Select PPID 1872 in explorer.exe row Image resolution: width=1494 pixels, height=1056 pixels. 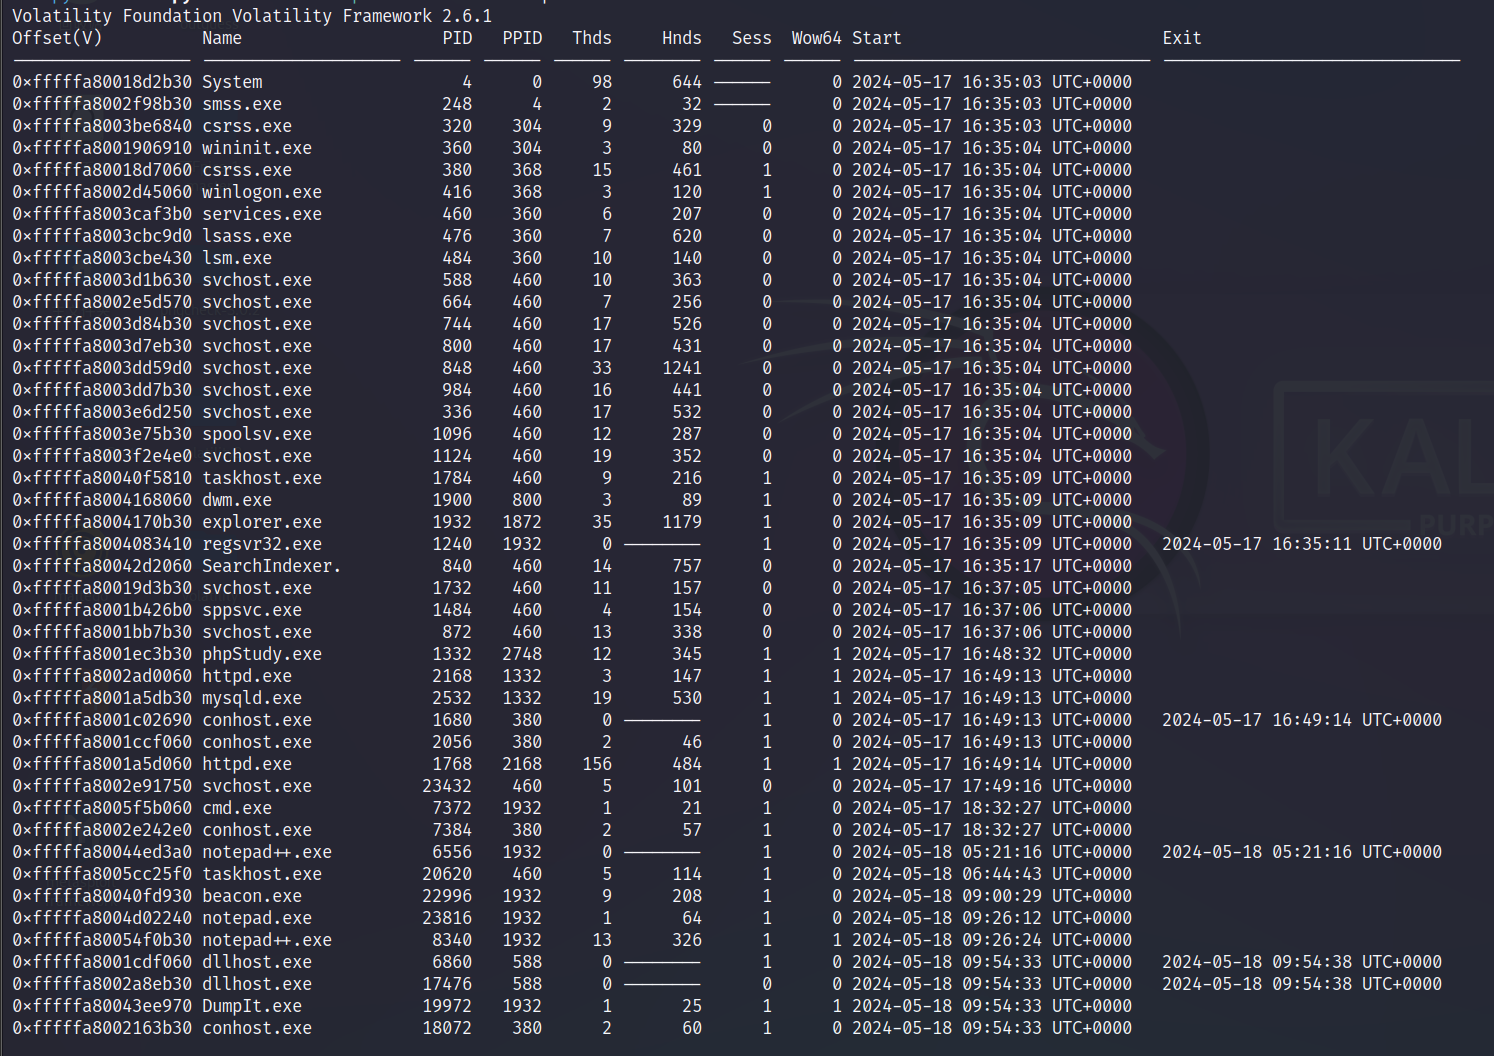(x=522, y=522)
